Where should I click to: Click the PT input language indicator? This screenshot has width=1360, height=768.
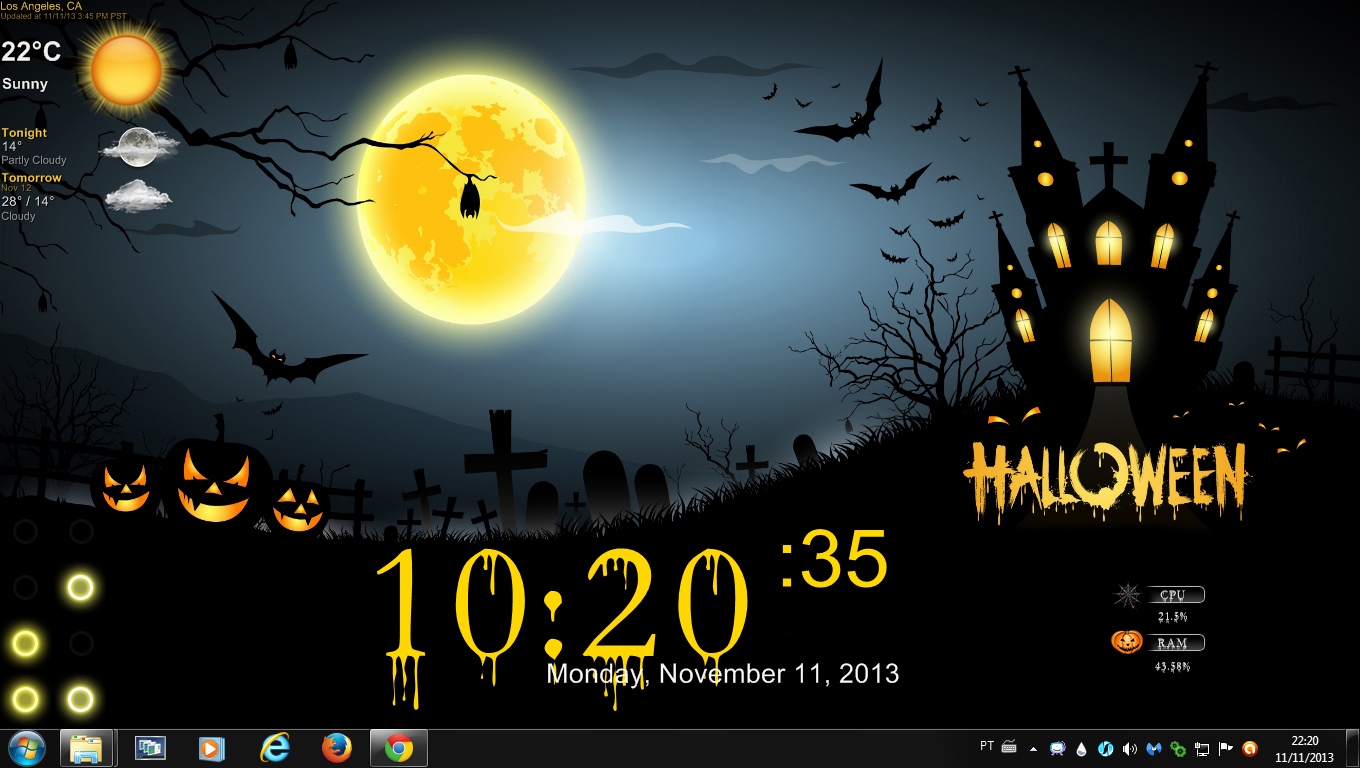point(987,746)
